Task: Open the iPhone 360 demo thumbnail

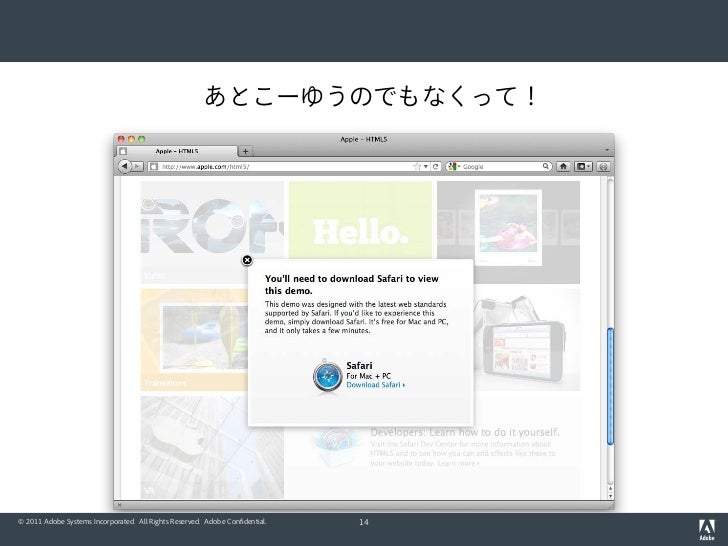Action: (526, 340)
